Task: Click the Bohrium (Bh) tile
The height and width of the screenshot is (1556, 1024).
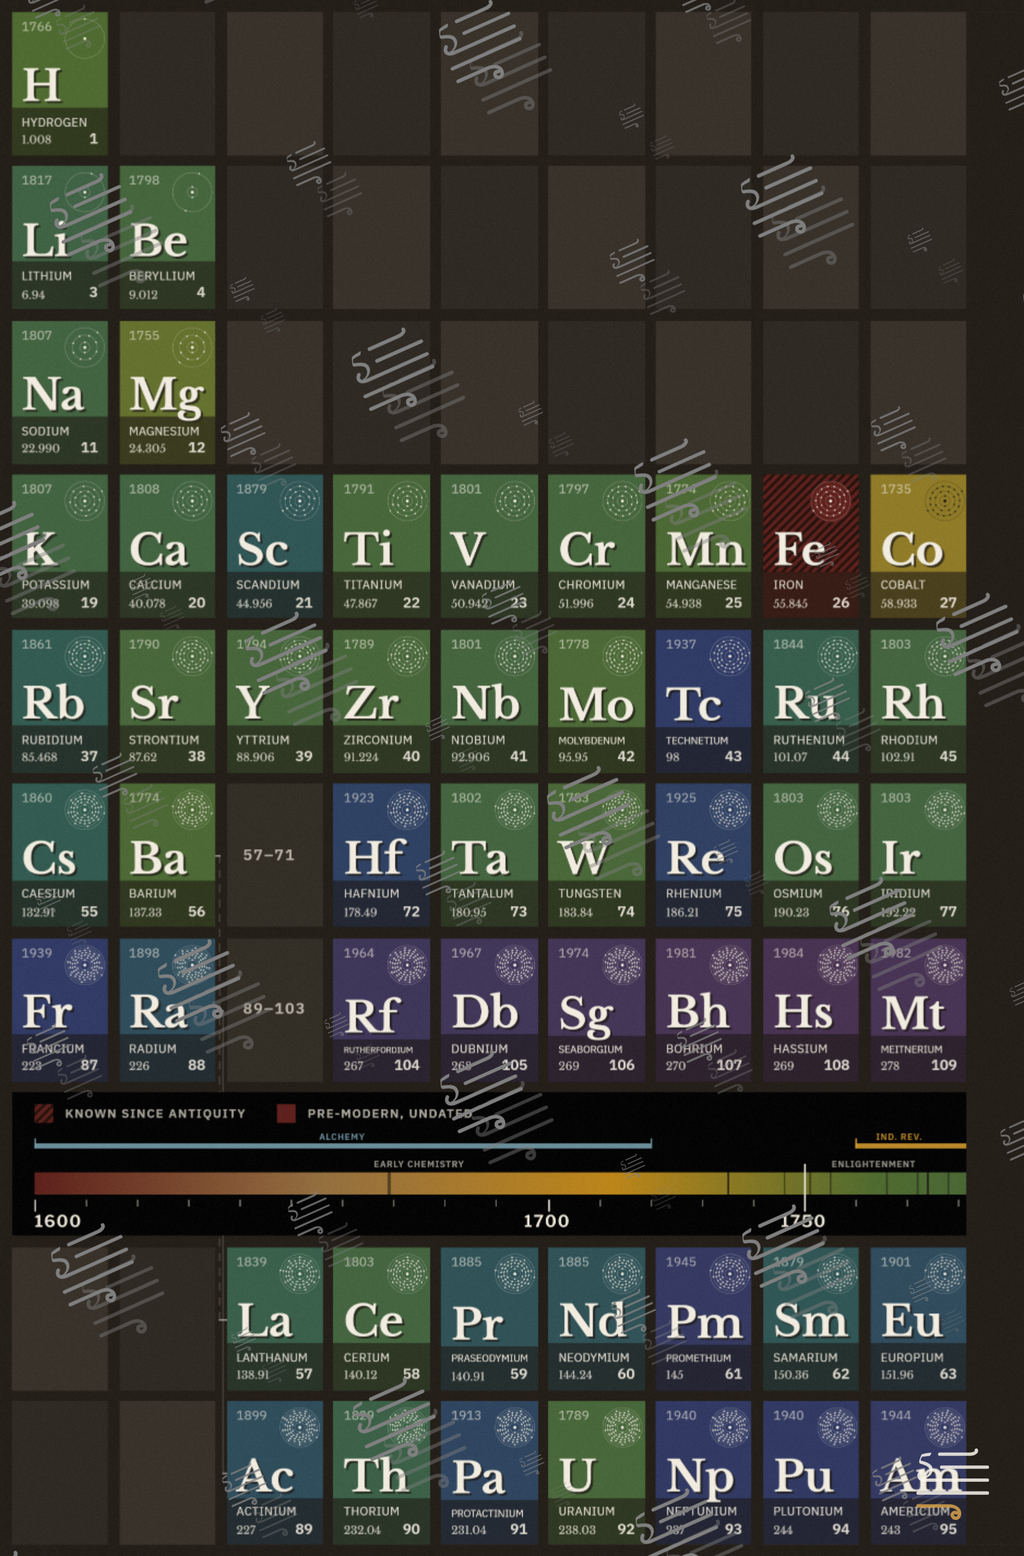Action: point(704,1010)
